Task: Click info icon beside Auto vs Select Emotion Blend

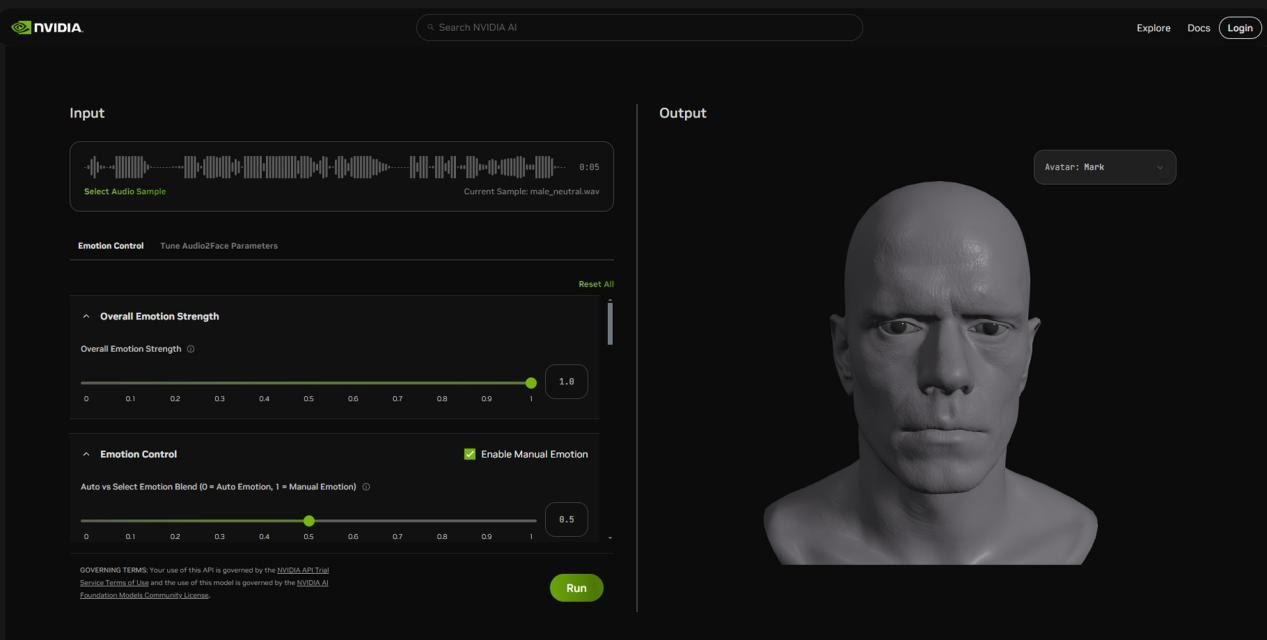Action: (x=366, y=487)
